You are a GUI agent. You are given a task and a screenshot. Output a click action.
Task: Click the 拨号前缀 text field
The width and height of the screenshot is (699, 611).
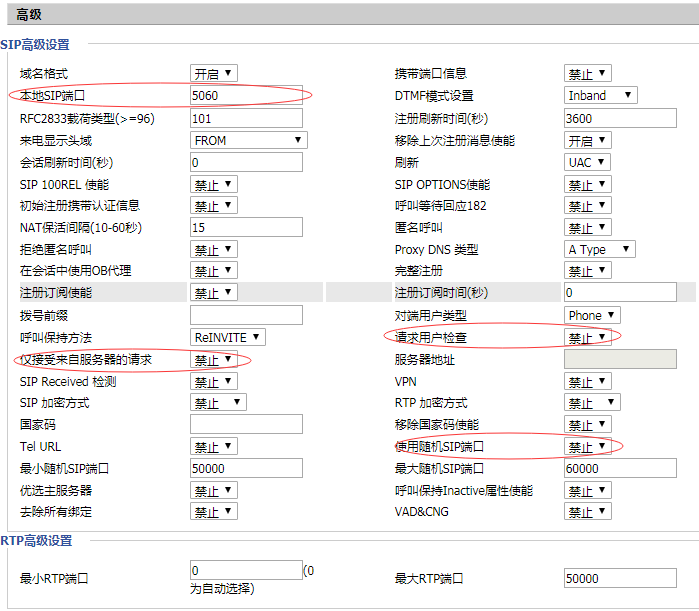[246, 316]
